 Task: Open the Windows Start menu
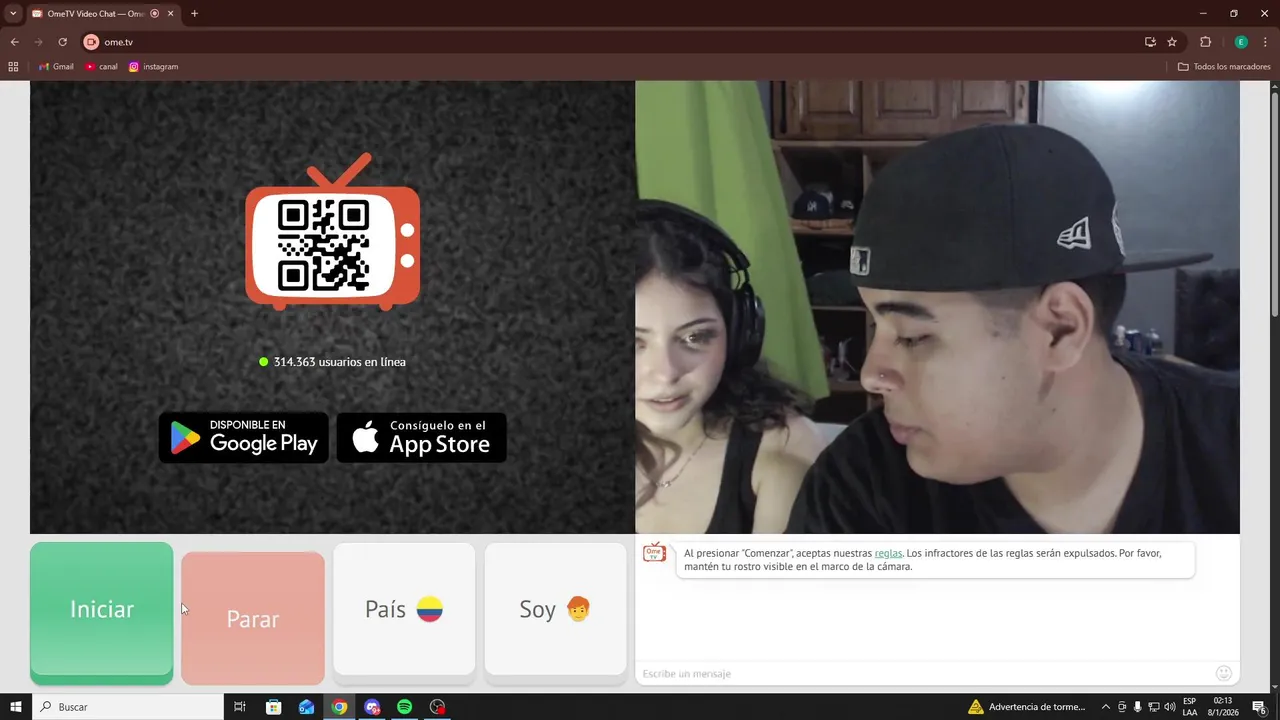(x=15, y=707)
